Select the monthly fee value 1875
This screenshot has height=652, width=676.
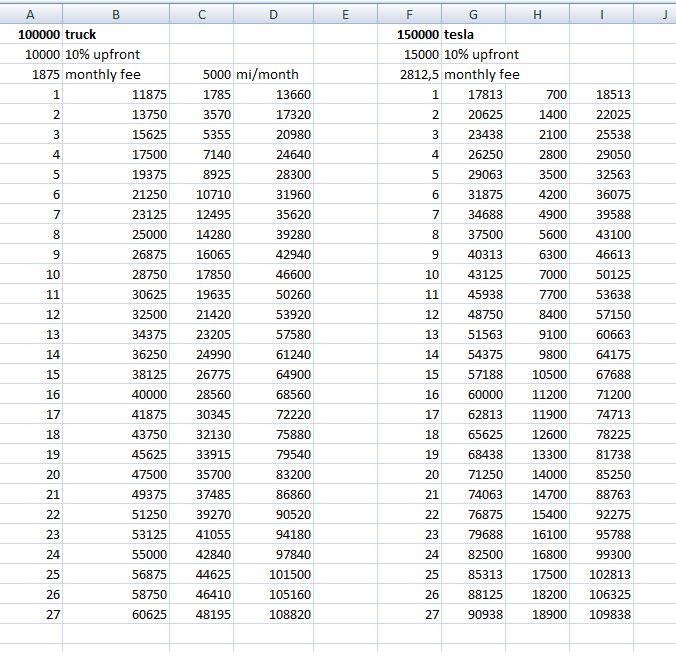[31, 74]
